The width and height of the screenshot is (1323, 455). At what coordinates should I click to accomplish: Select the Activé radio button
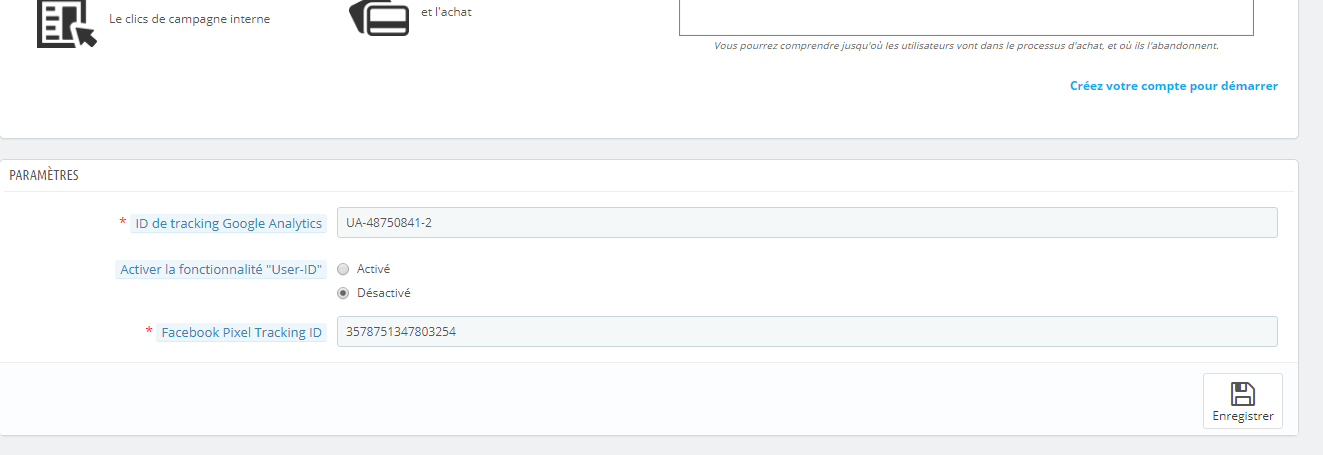[x=343, y=269]
